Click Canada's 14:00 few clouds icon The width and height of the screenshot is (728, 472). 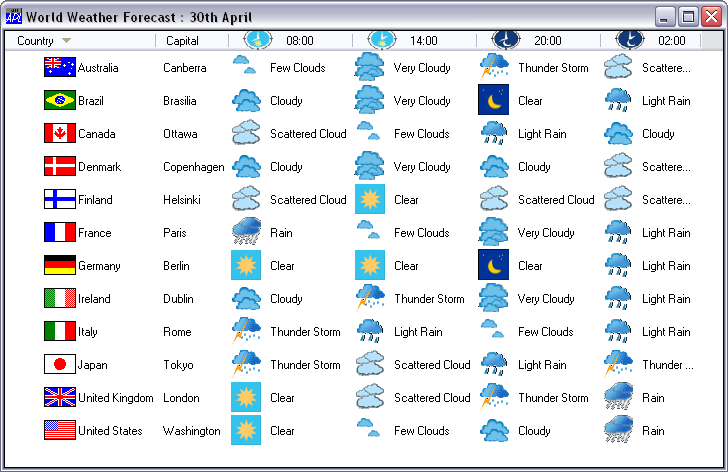[x=369, y=131]
